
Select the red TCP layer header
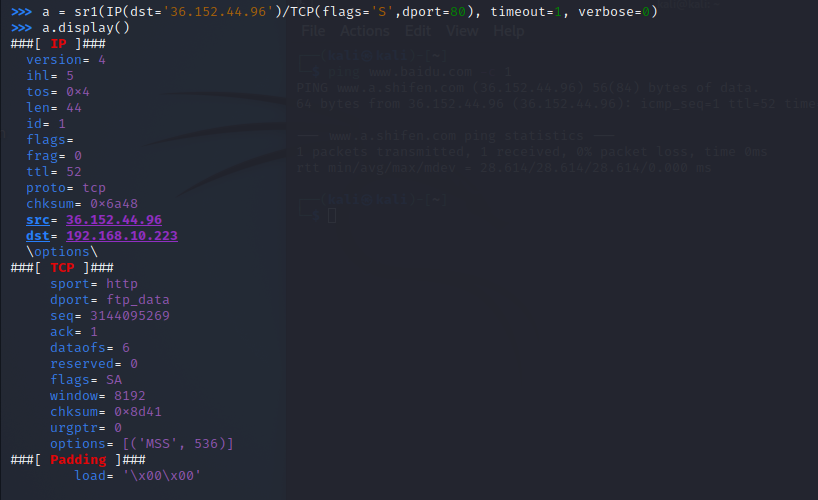(62, 268)
